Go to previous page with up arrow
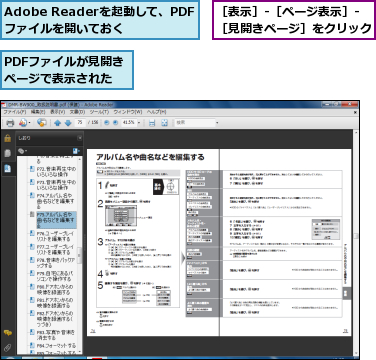This screenshot has width=376, height=360. point(57,123)
